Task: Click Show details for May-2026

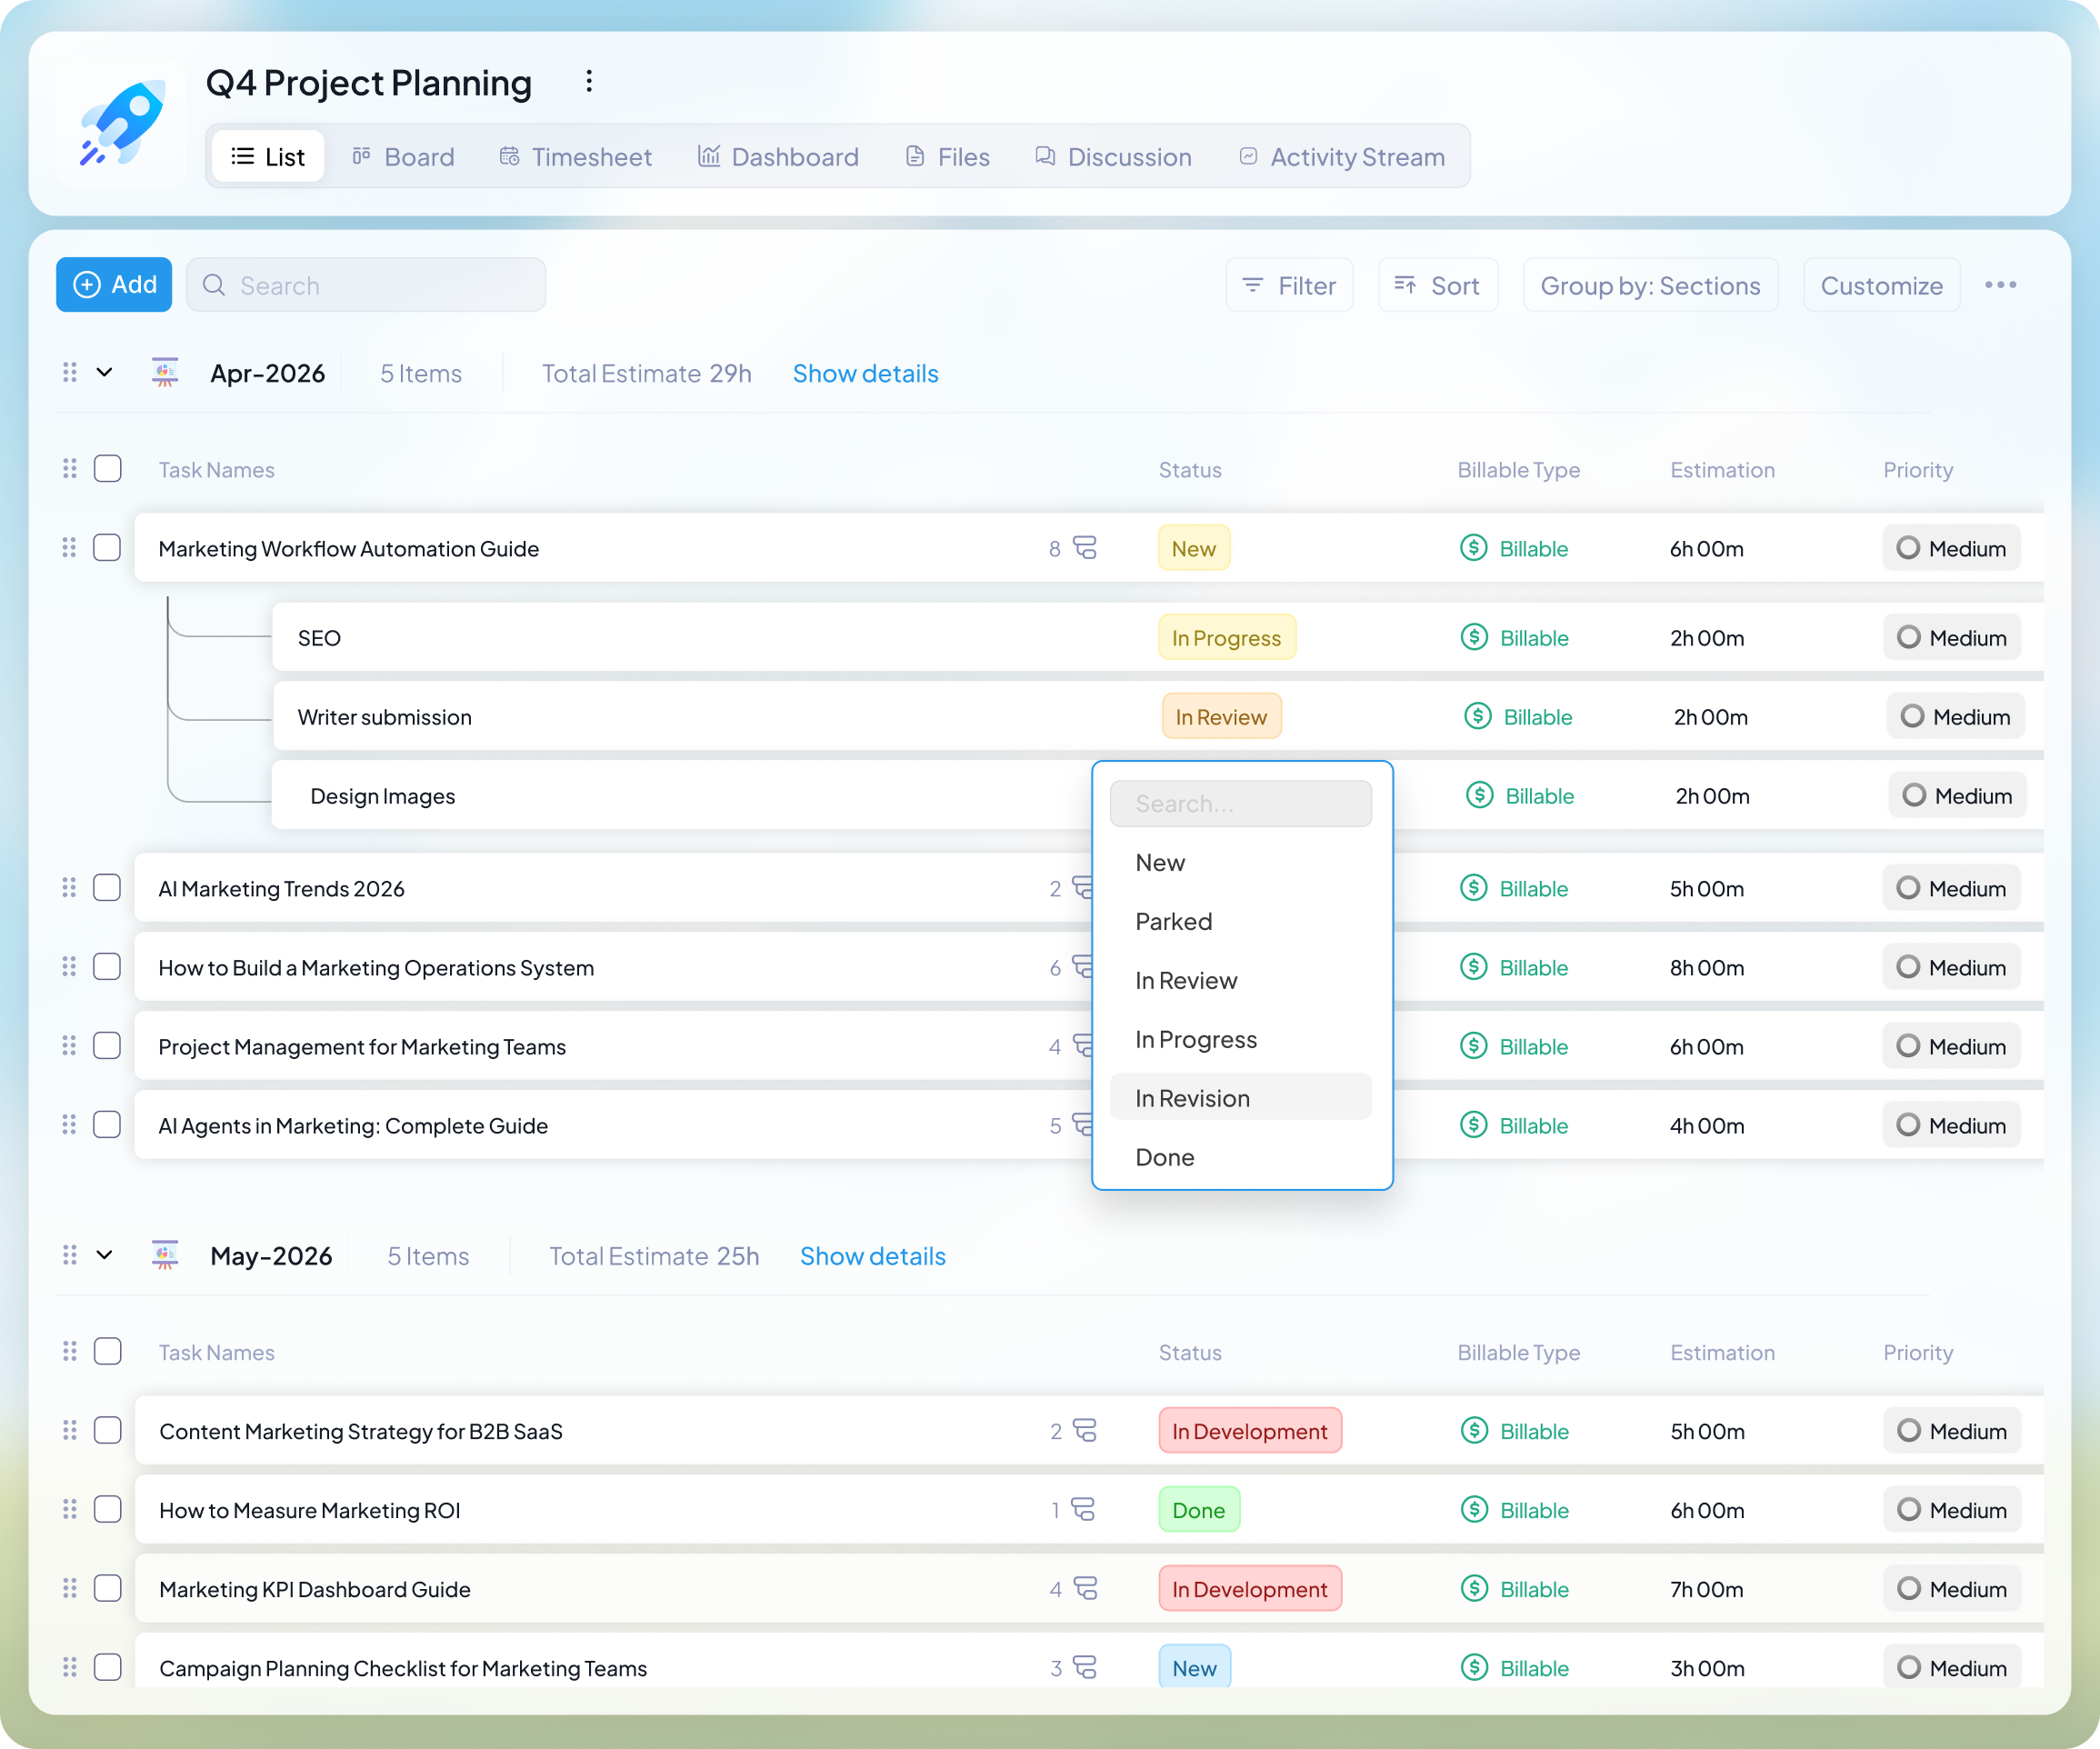Action: click(x=872, y=1256)
